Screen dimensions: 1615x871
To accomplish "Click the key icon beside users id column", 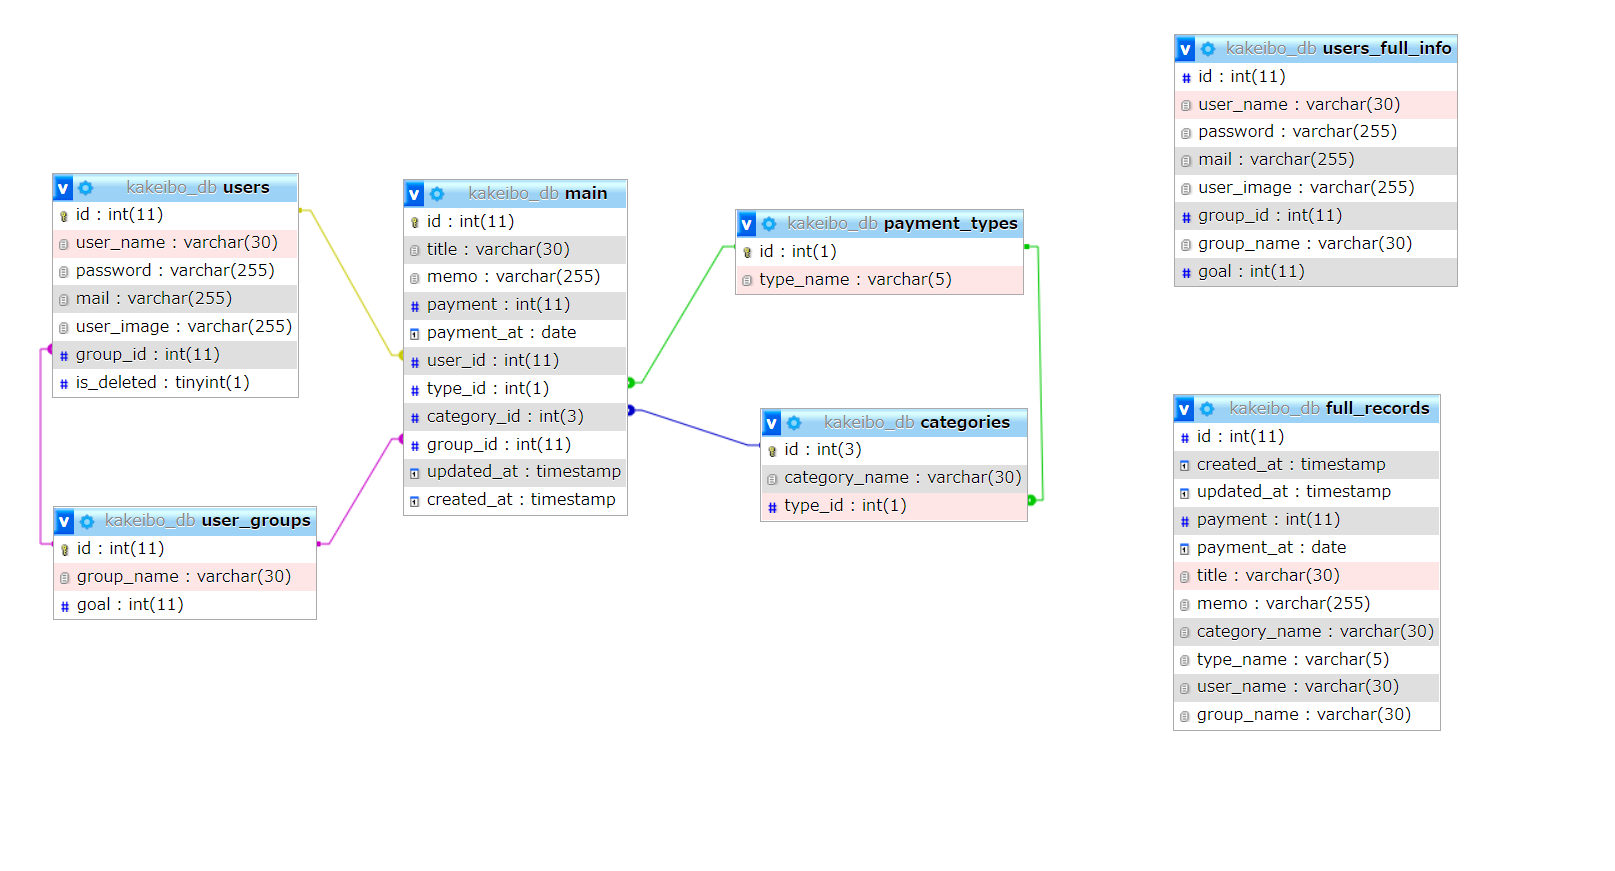I will (64, 215).
